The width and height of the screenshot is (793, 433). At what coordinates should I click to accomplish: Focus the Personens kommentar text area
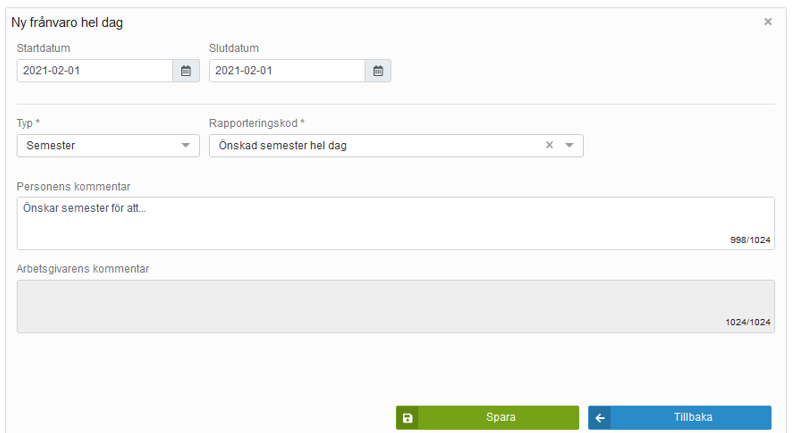pyautogui.click(x=395, y=222)
